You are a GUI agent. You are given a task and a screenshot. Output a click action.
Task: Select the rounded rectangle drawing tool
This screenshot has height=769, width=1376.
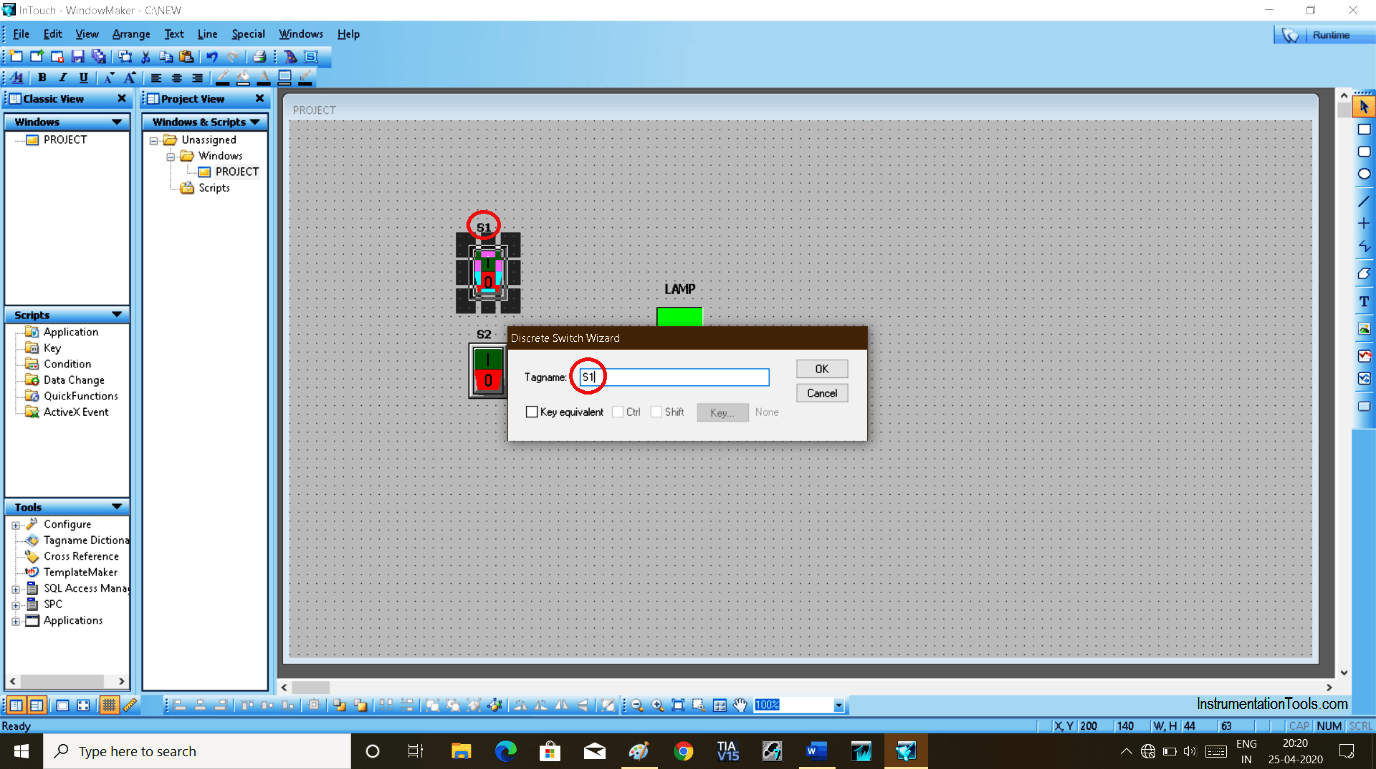[1364, 152]
